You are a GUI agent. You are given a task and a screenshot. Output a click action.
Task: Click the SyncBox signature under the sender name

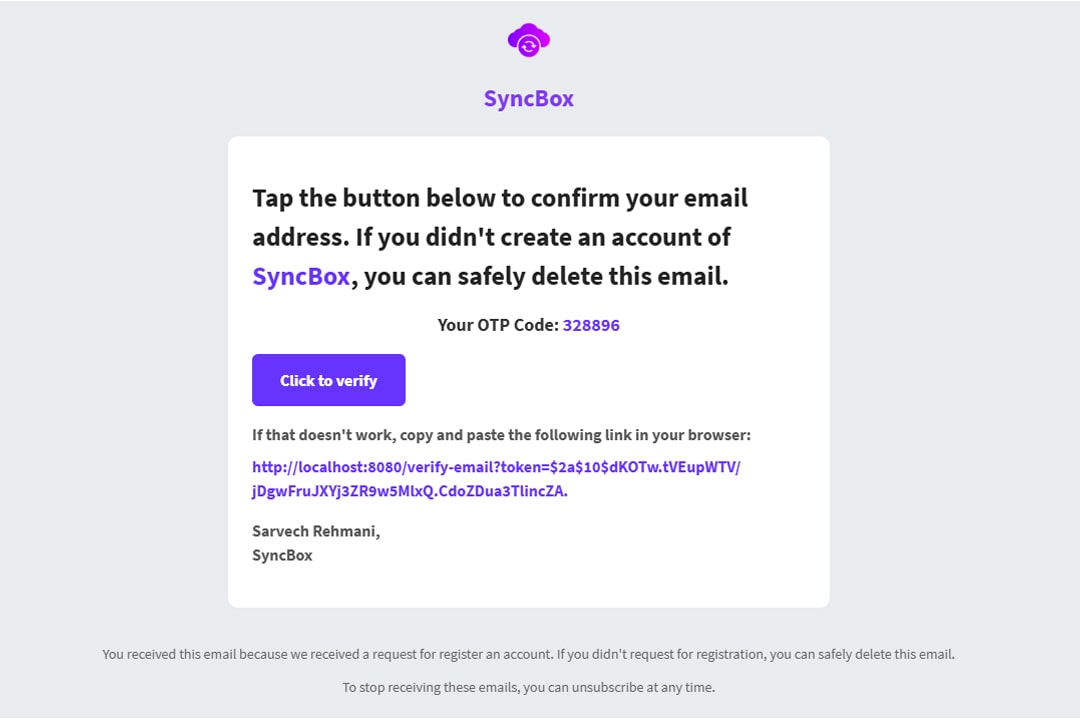282,555
